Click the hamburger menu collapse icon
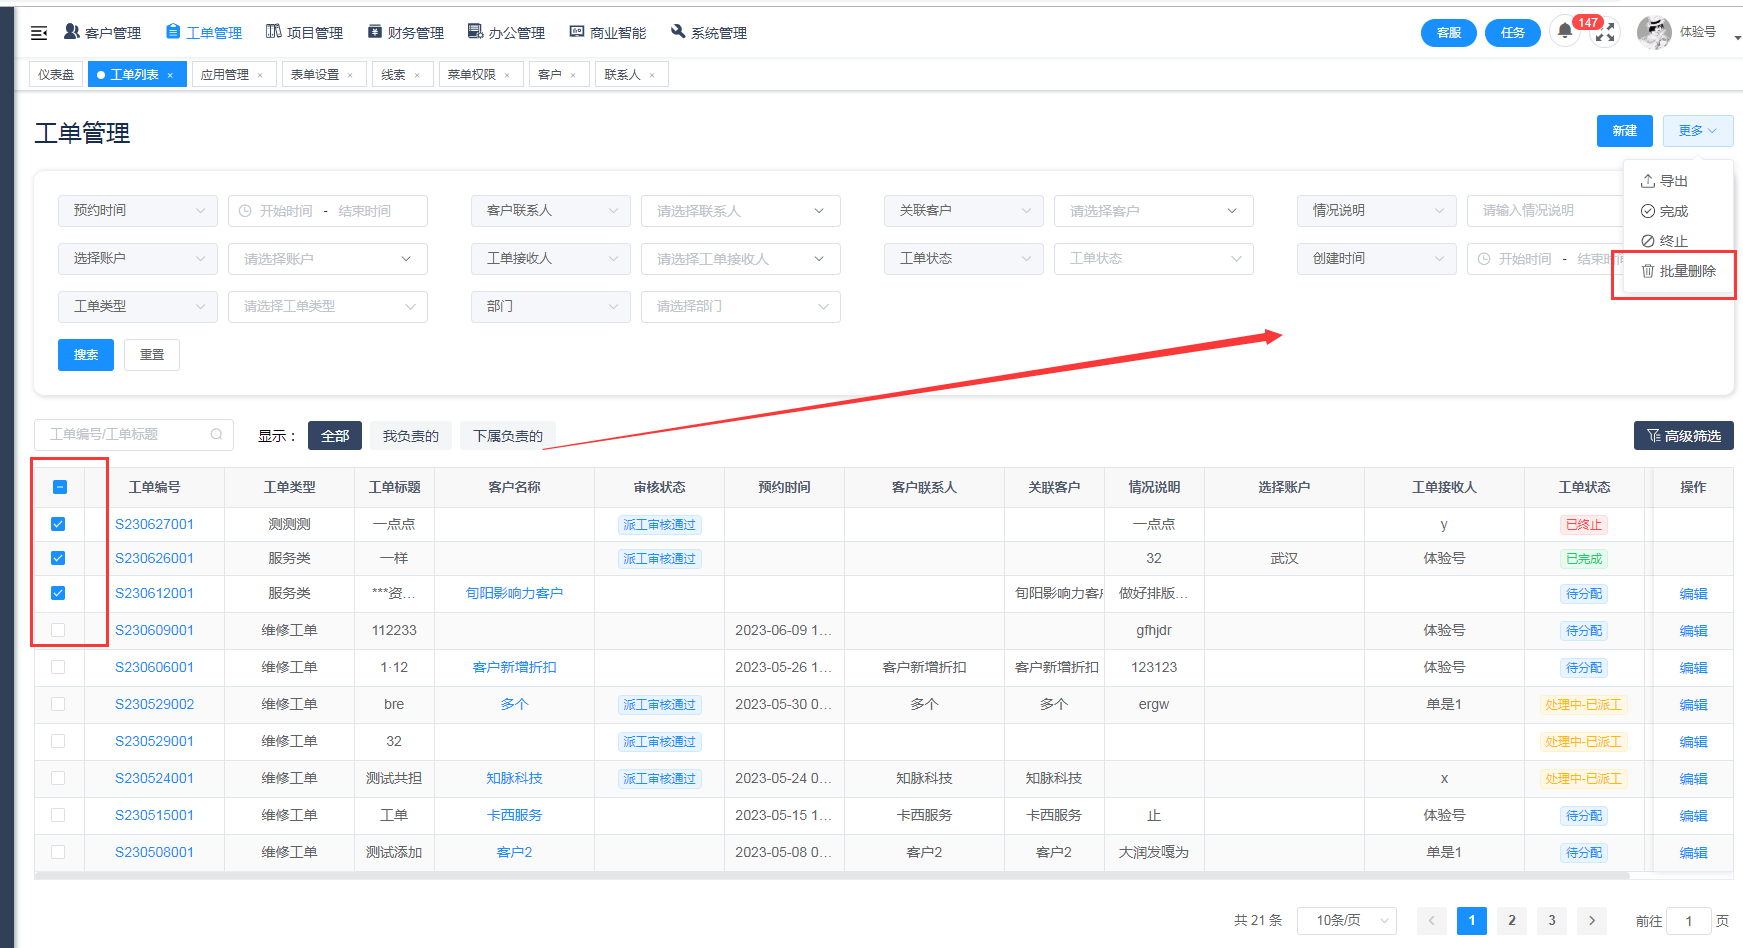This screenshot has width=1743, height=948. click(39, 33)
